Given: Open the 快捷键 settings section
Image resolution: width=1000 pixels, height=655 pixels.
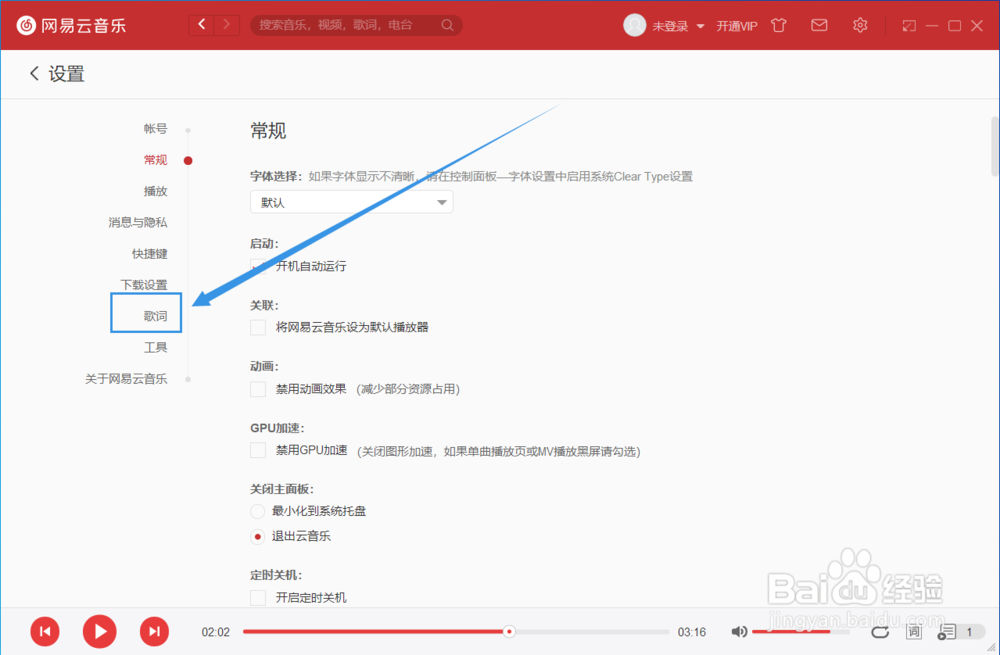Looking at the screenshot, I should pos(149,254).
